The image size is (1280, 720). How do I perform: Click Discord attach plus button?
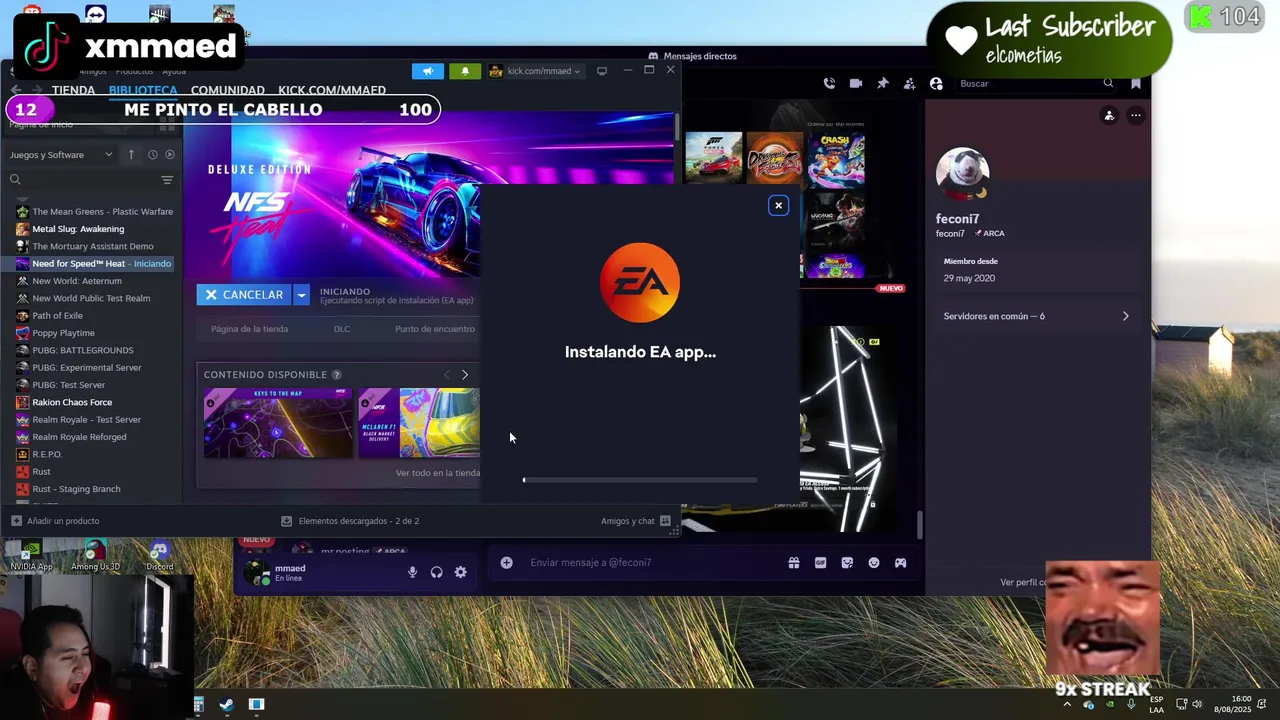[x=507, y=563]
